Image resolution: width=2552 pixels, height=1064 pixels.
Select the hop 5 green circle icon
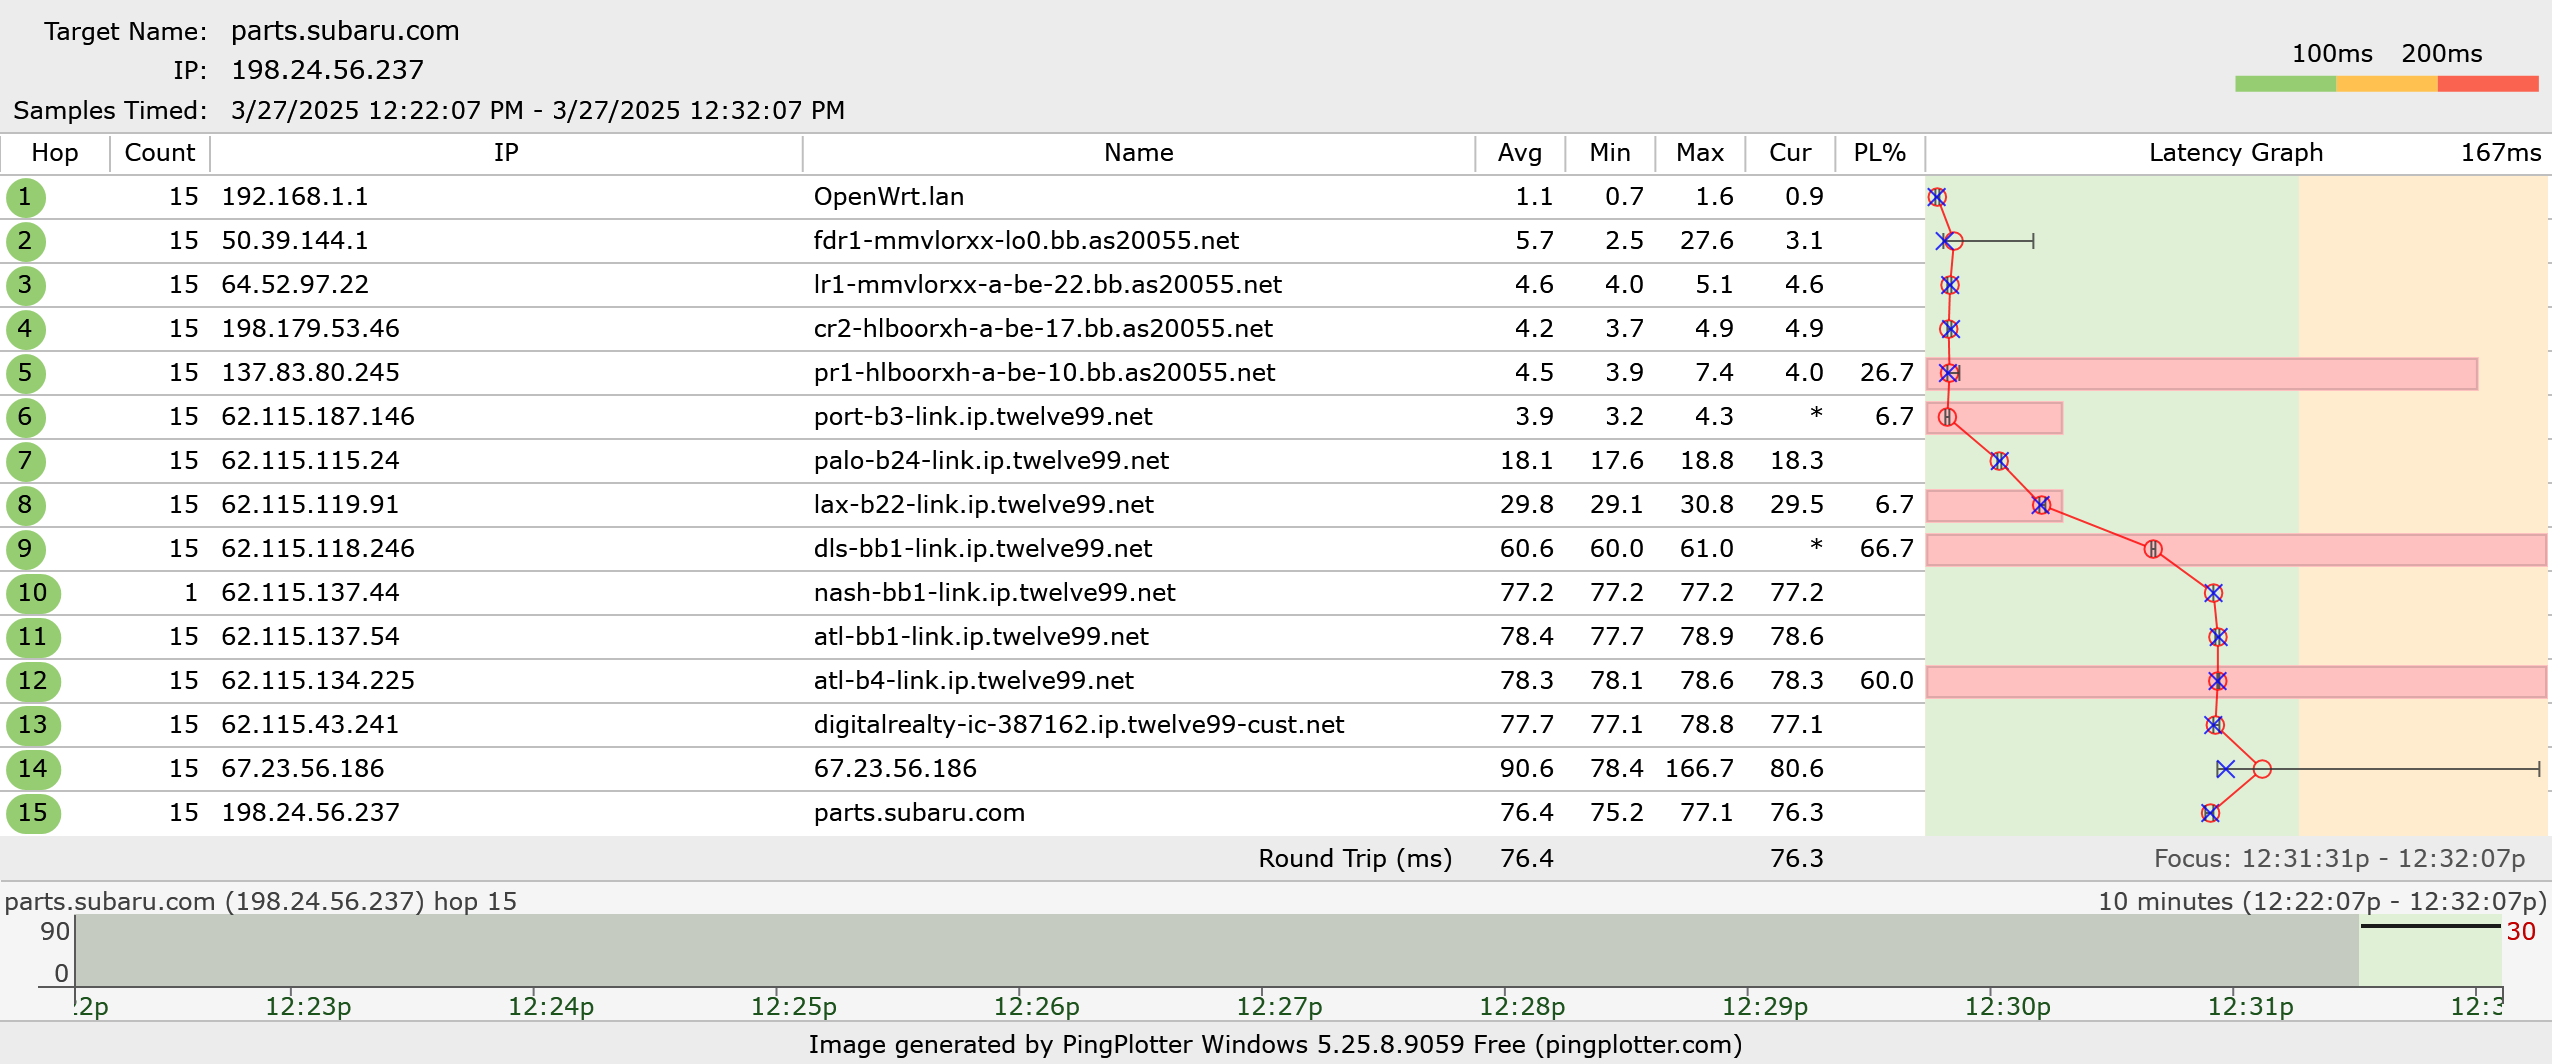tap(25, 373)
